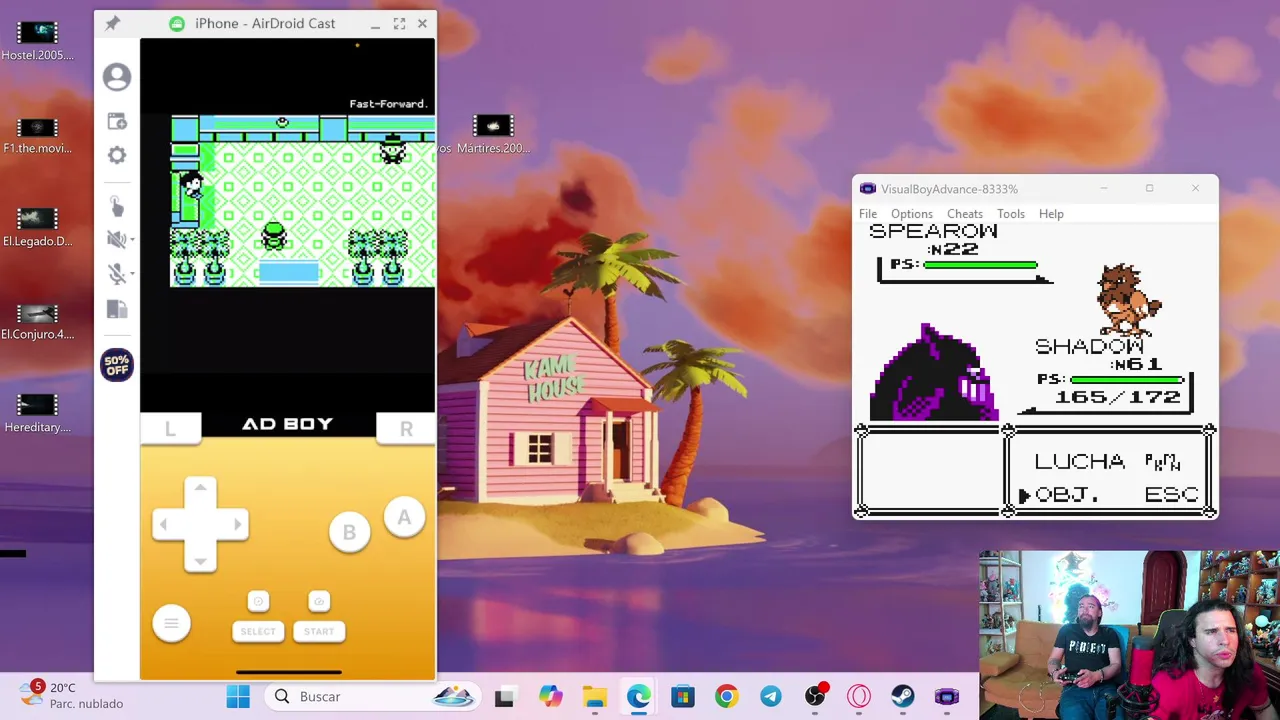Launch Copilot from the taskbar

tap(550, 697)
